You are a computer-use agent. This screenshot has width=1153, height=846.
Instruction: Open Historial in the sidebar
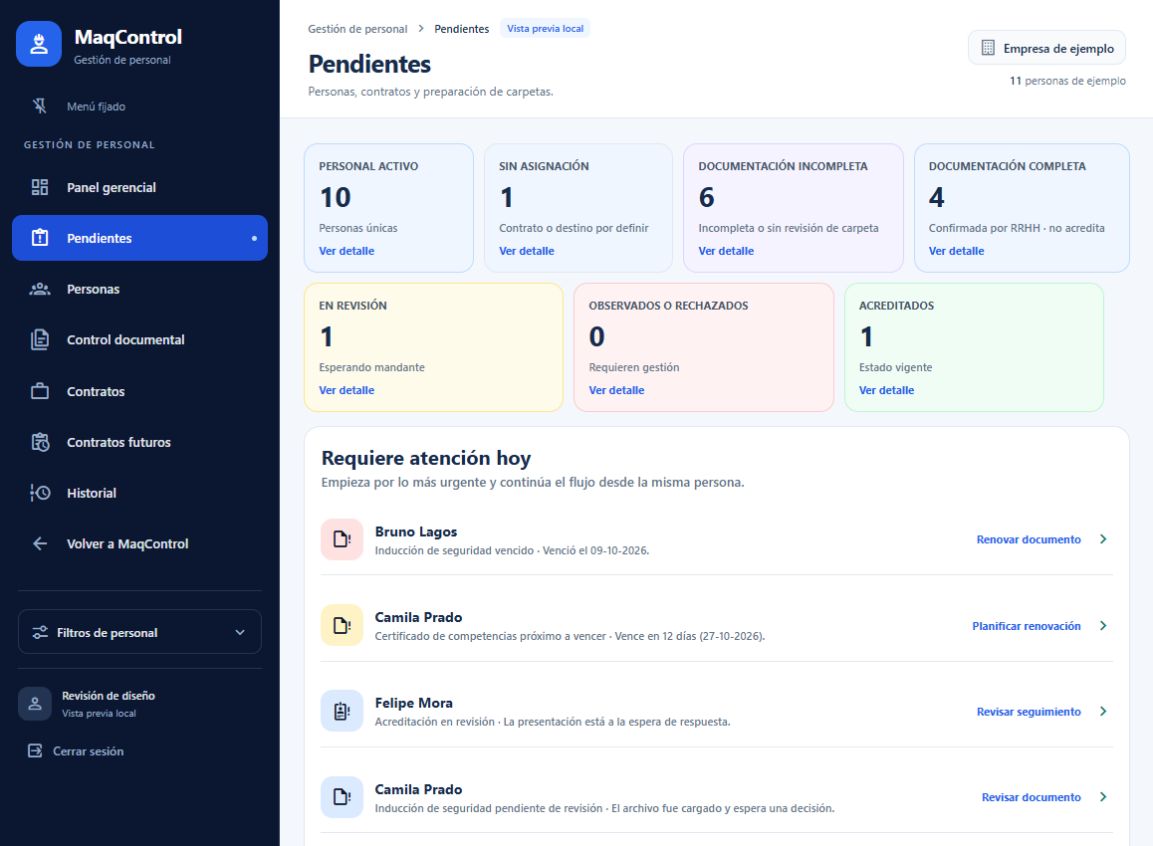click(x=140, y=492)
